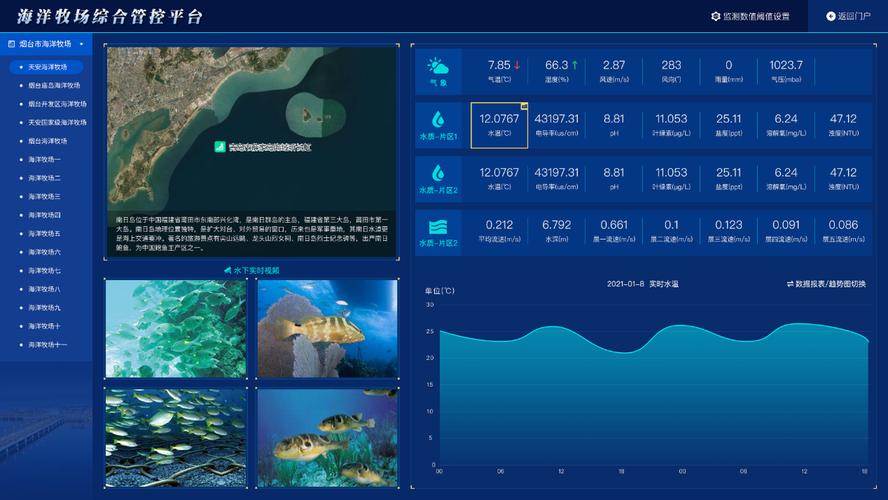The image size is (888, 500).
Task: Click 叶绿素 11.053 in 水质-片区1 row
Action: click(x=671, y=125)
